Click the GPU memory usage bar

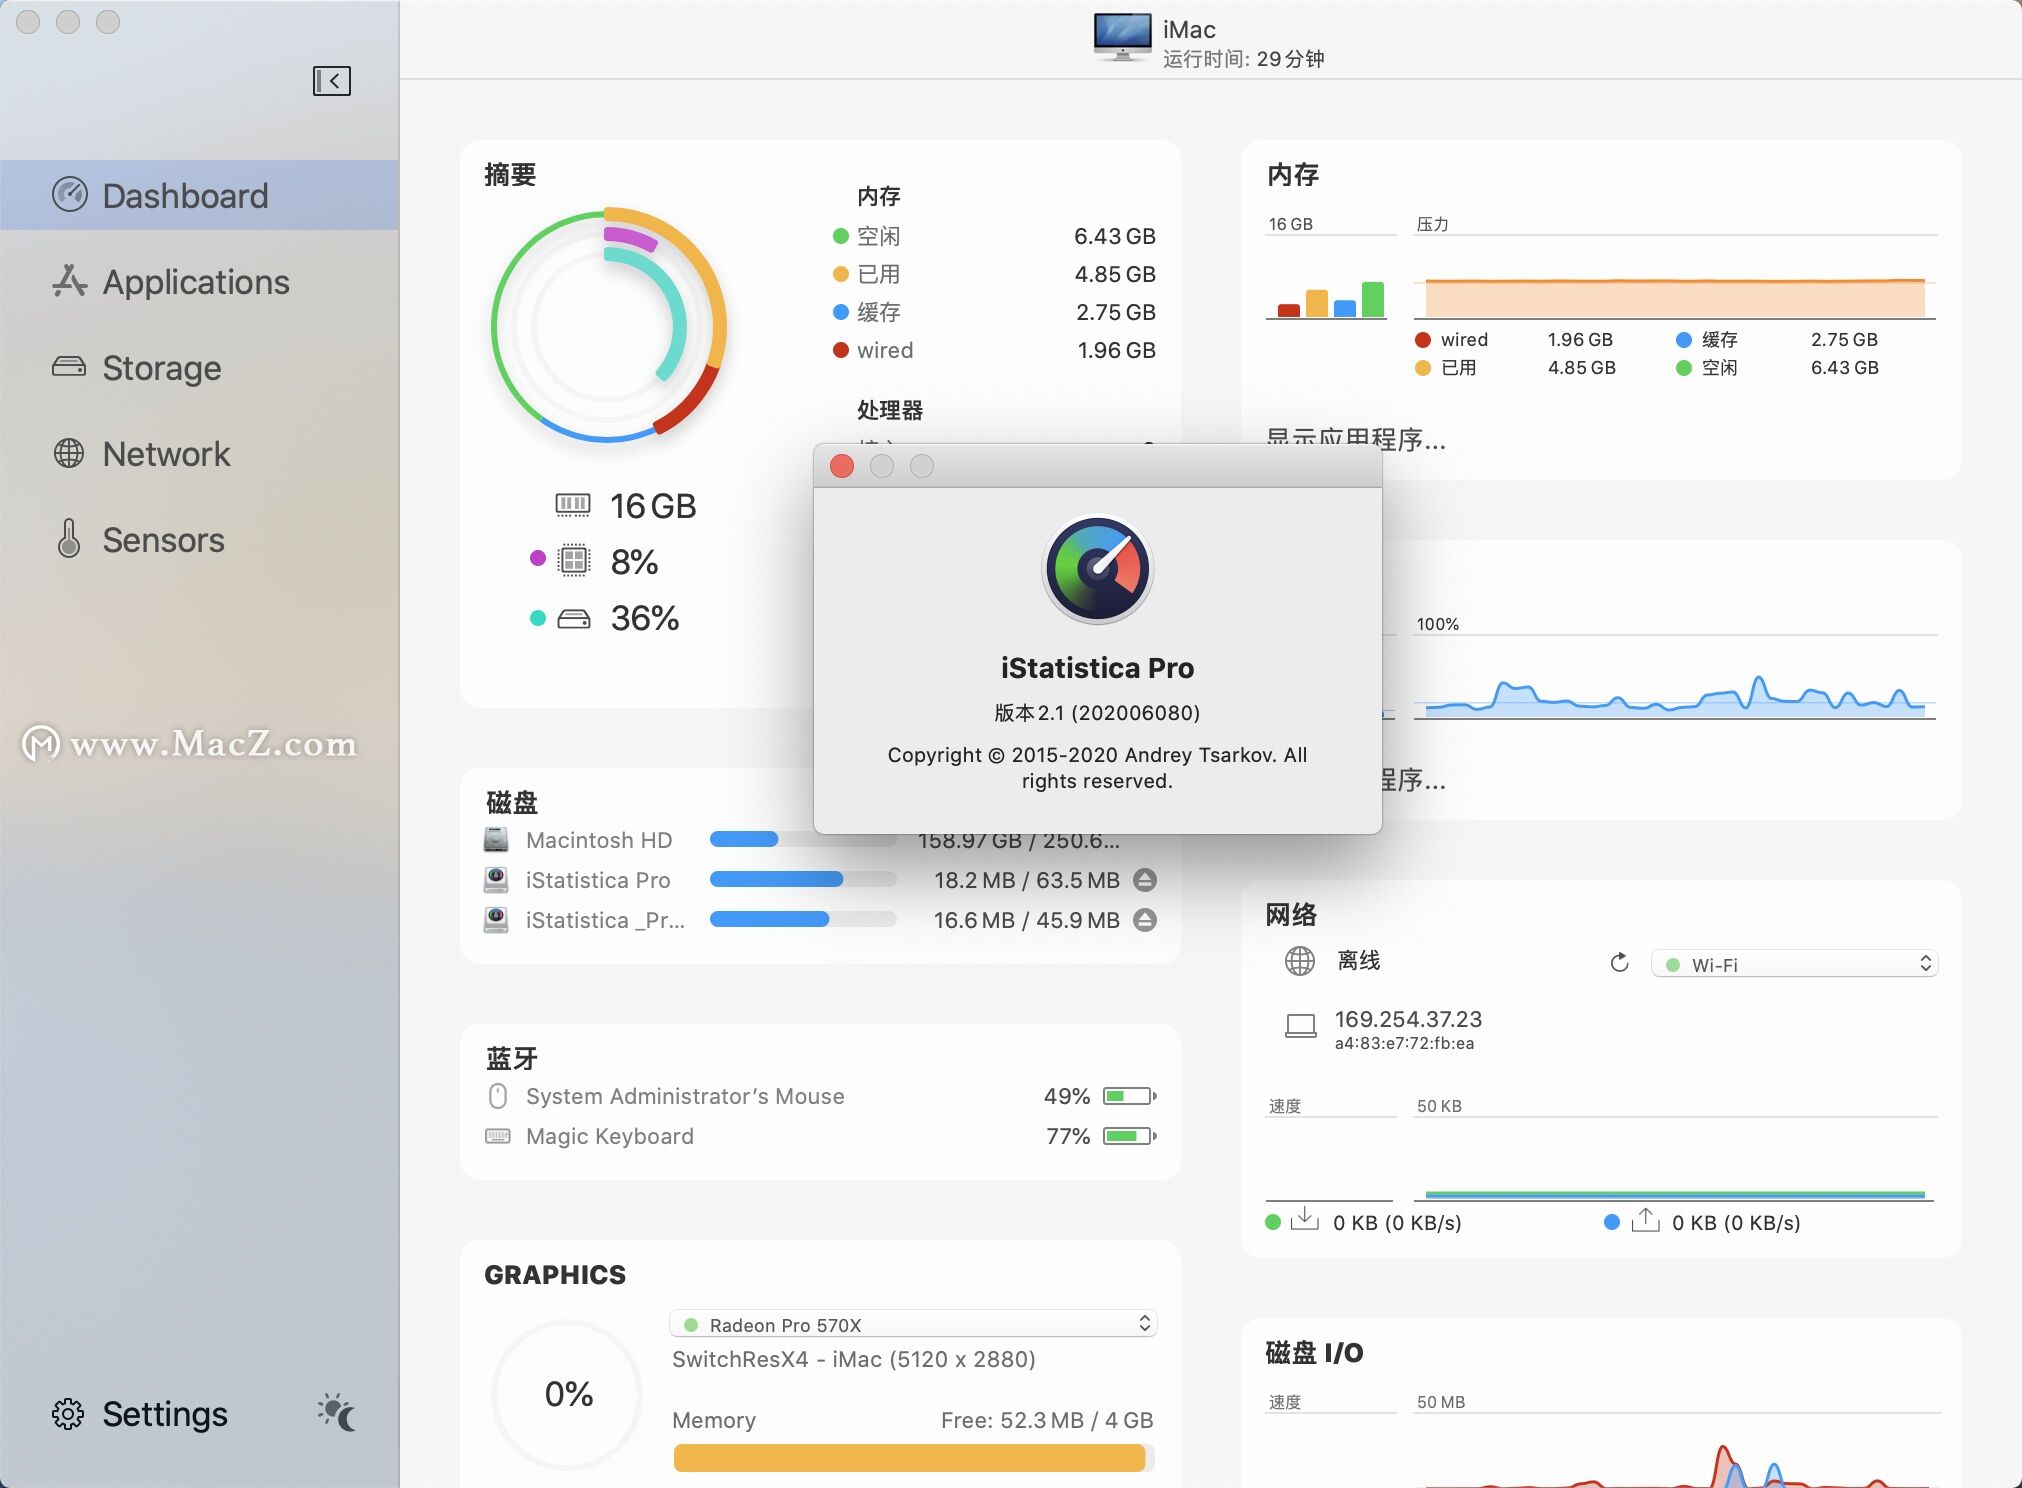[913, 1458]
